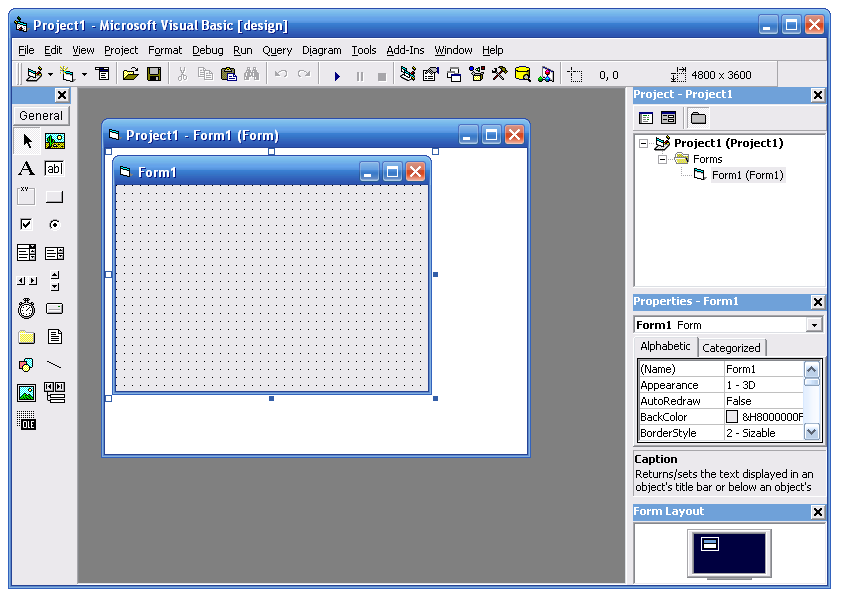Click the BorderStyle property value
841x599 pixels.
tap(764, 433)
